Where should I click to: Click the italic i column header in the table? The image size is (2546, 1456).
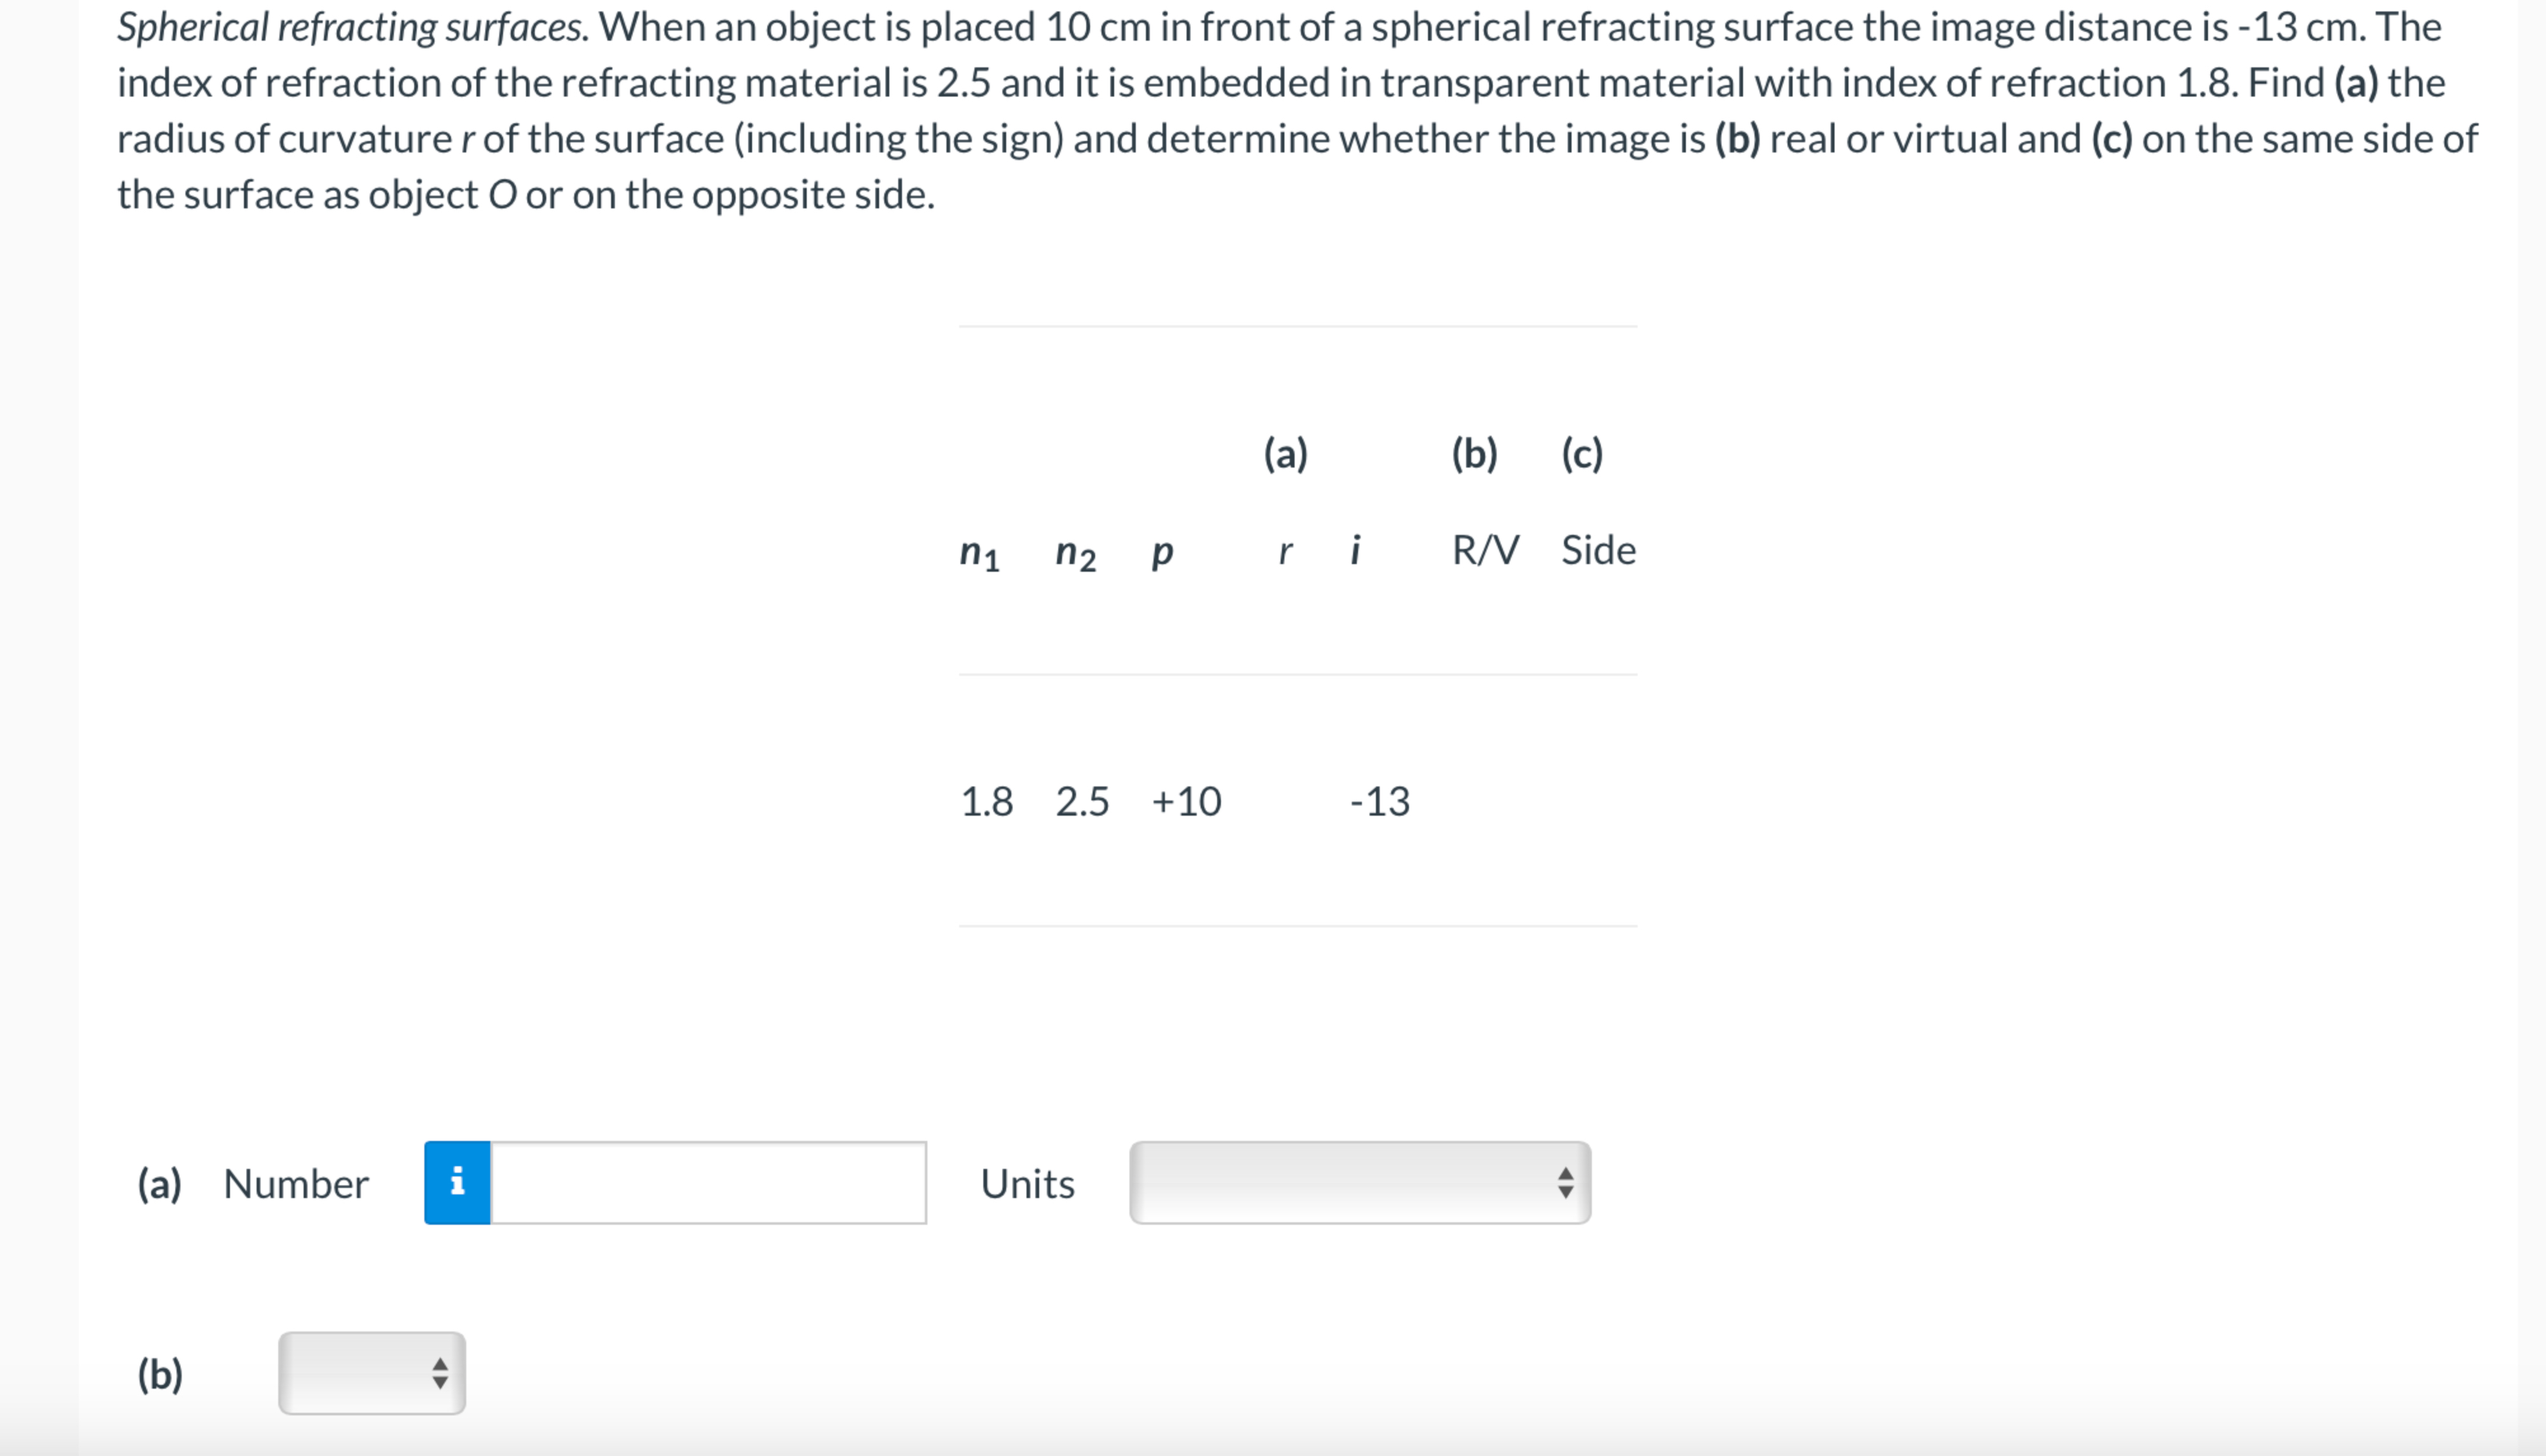point(1355,550)
